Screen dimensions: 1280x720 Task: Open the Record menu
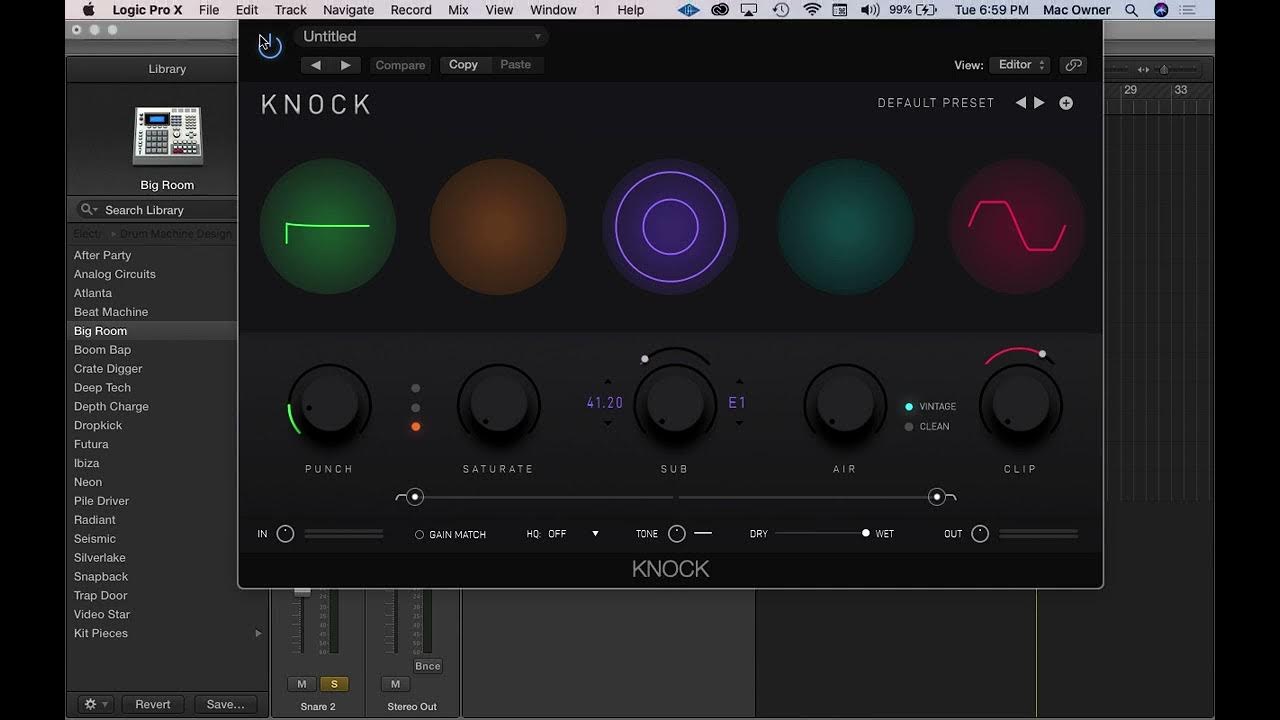click(x=411, y=10)
